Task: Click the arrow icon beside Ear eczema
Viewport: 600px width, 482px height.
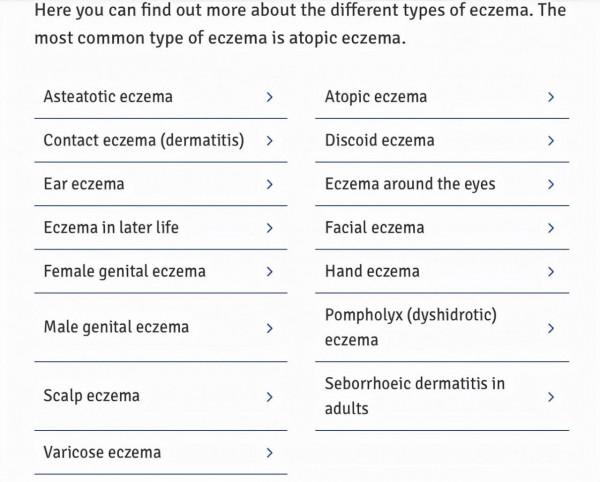Action: (270, 185)
